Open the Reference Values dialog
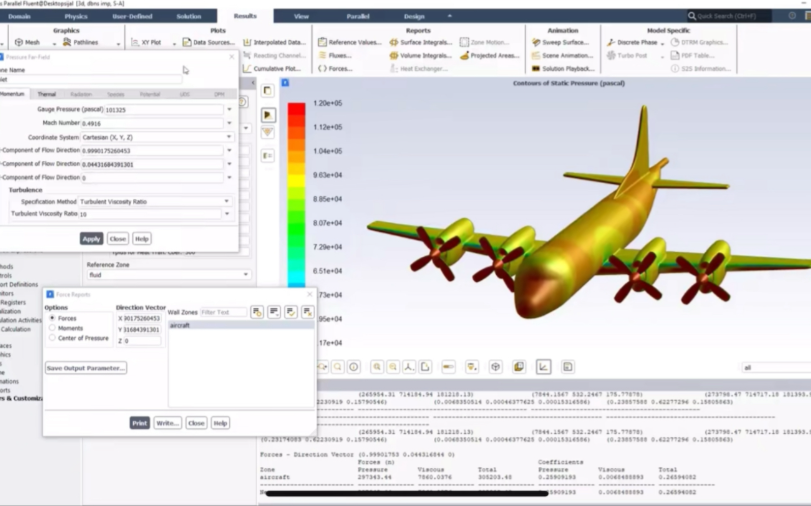Viewport: 811px width, 506px height. [350, 42]
